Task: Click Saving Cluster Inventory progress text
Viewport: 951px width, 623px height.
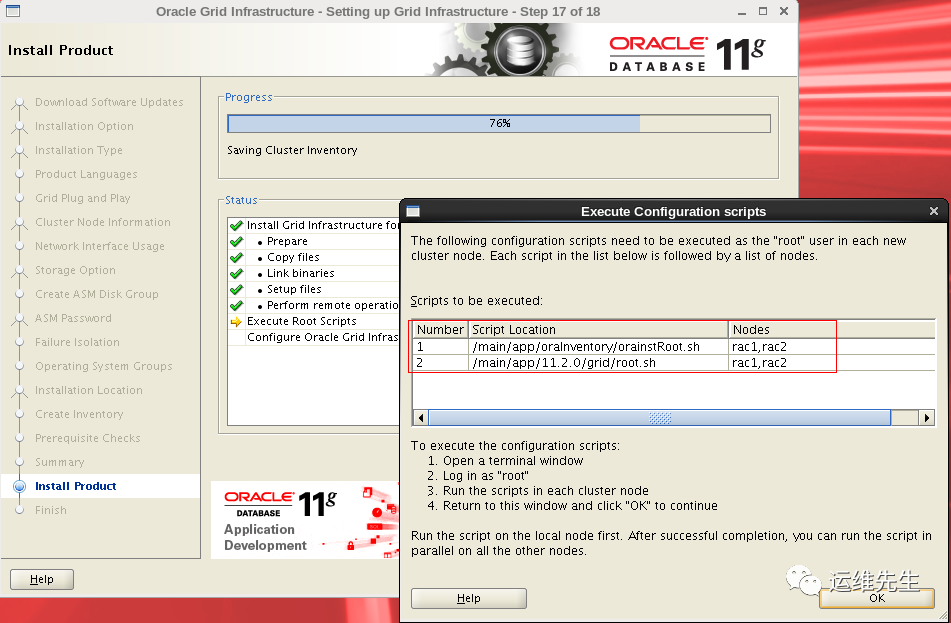Action: (x=292, y=150)
